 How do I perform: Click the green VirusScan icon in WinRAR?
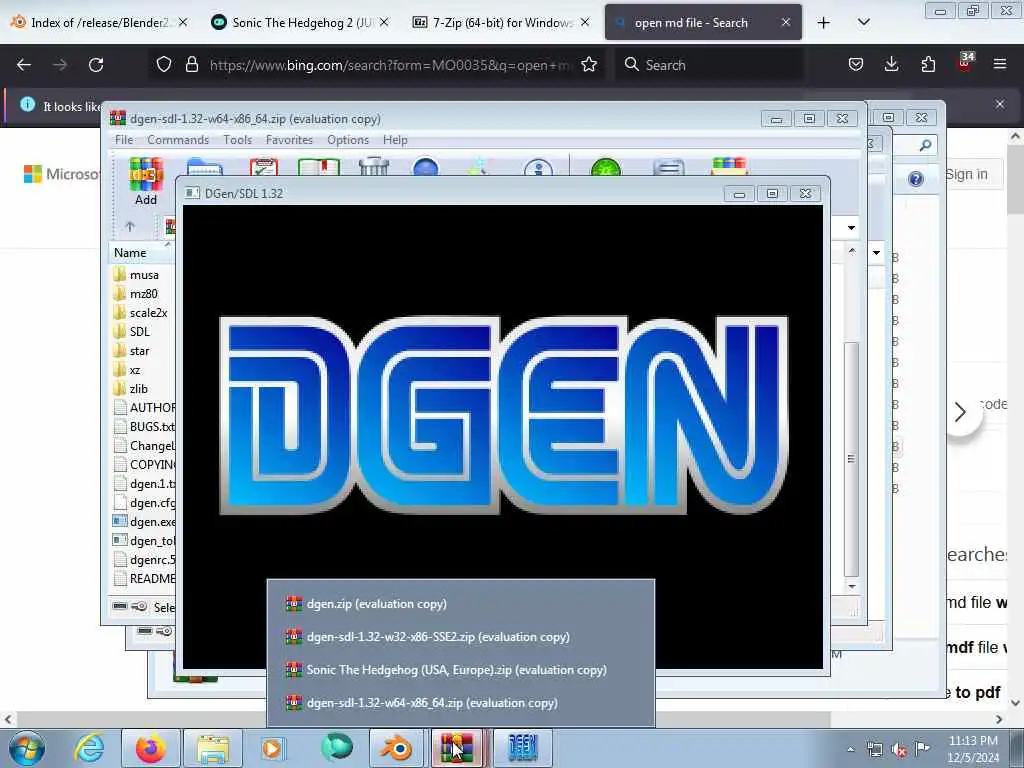point(605,167)
